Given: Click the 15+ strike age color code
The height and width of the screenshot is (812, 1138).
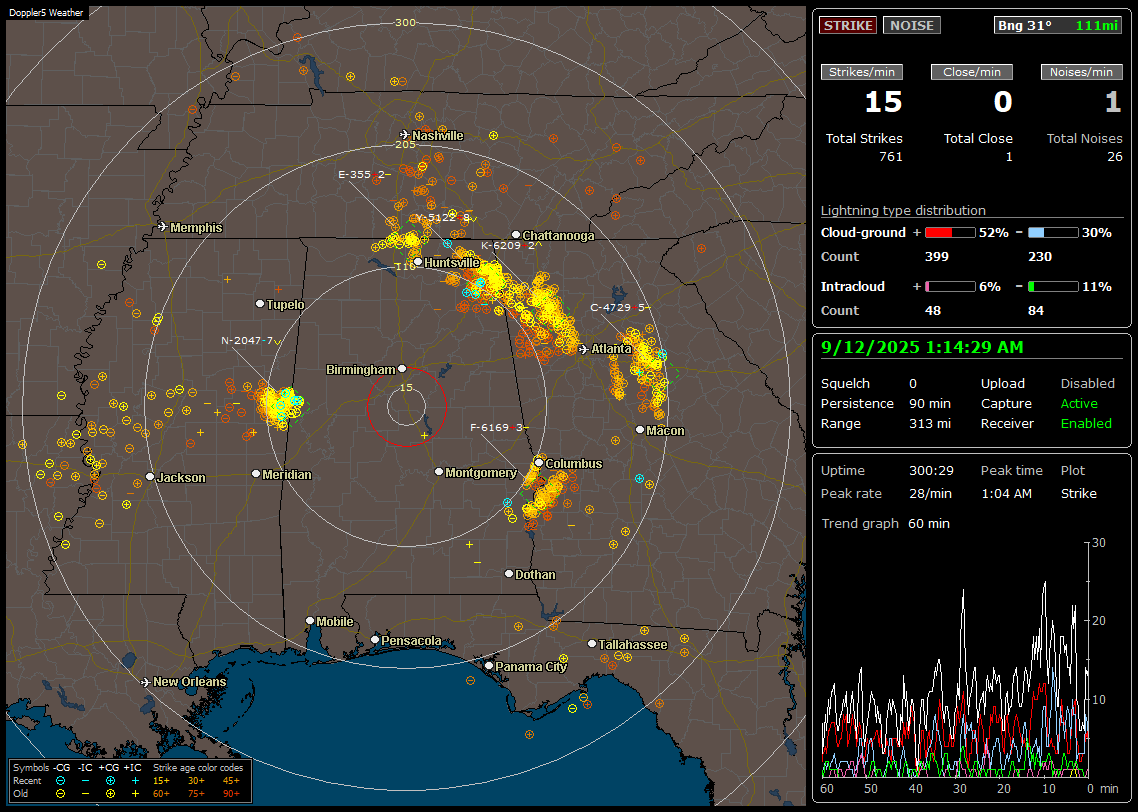Looking at the screenshot, I should click(x=161, y=781).
